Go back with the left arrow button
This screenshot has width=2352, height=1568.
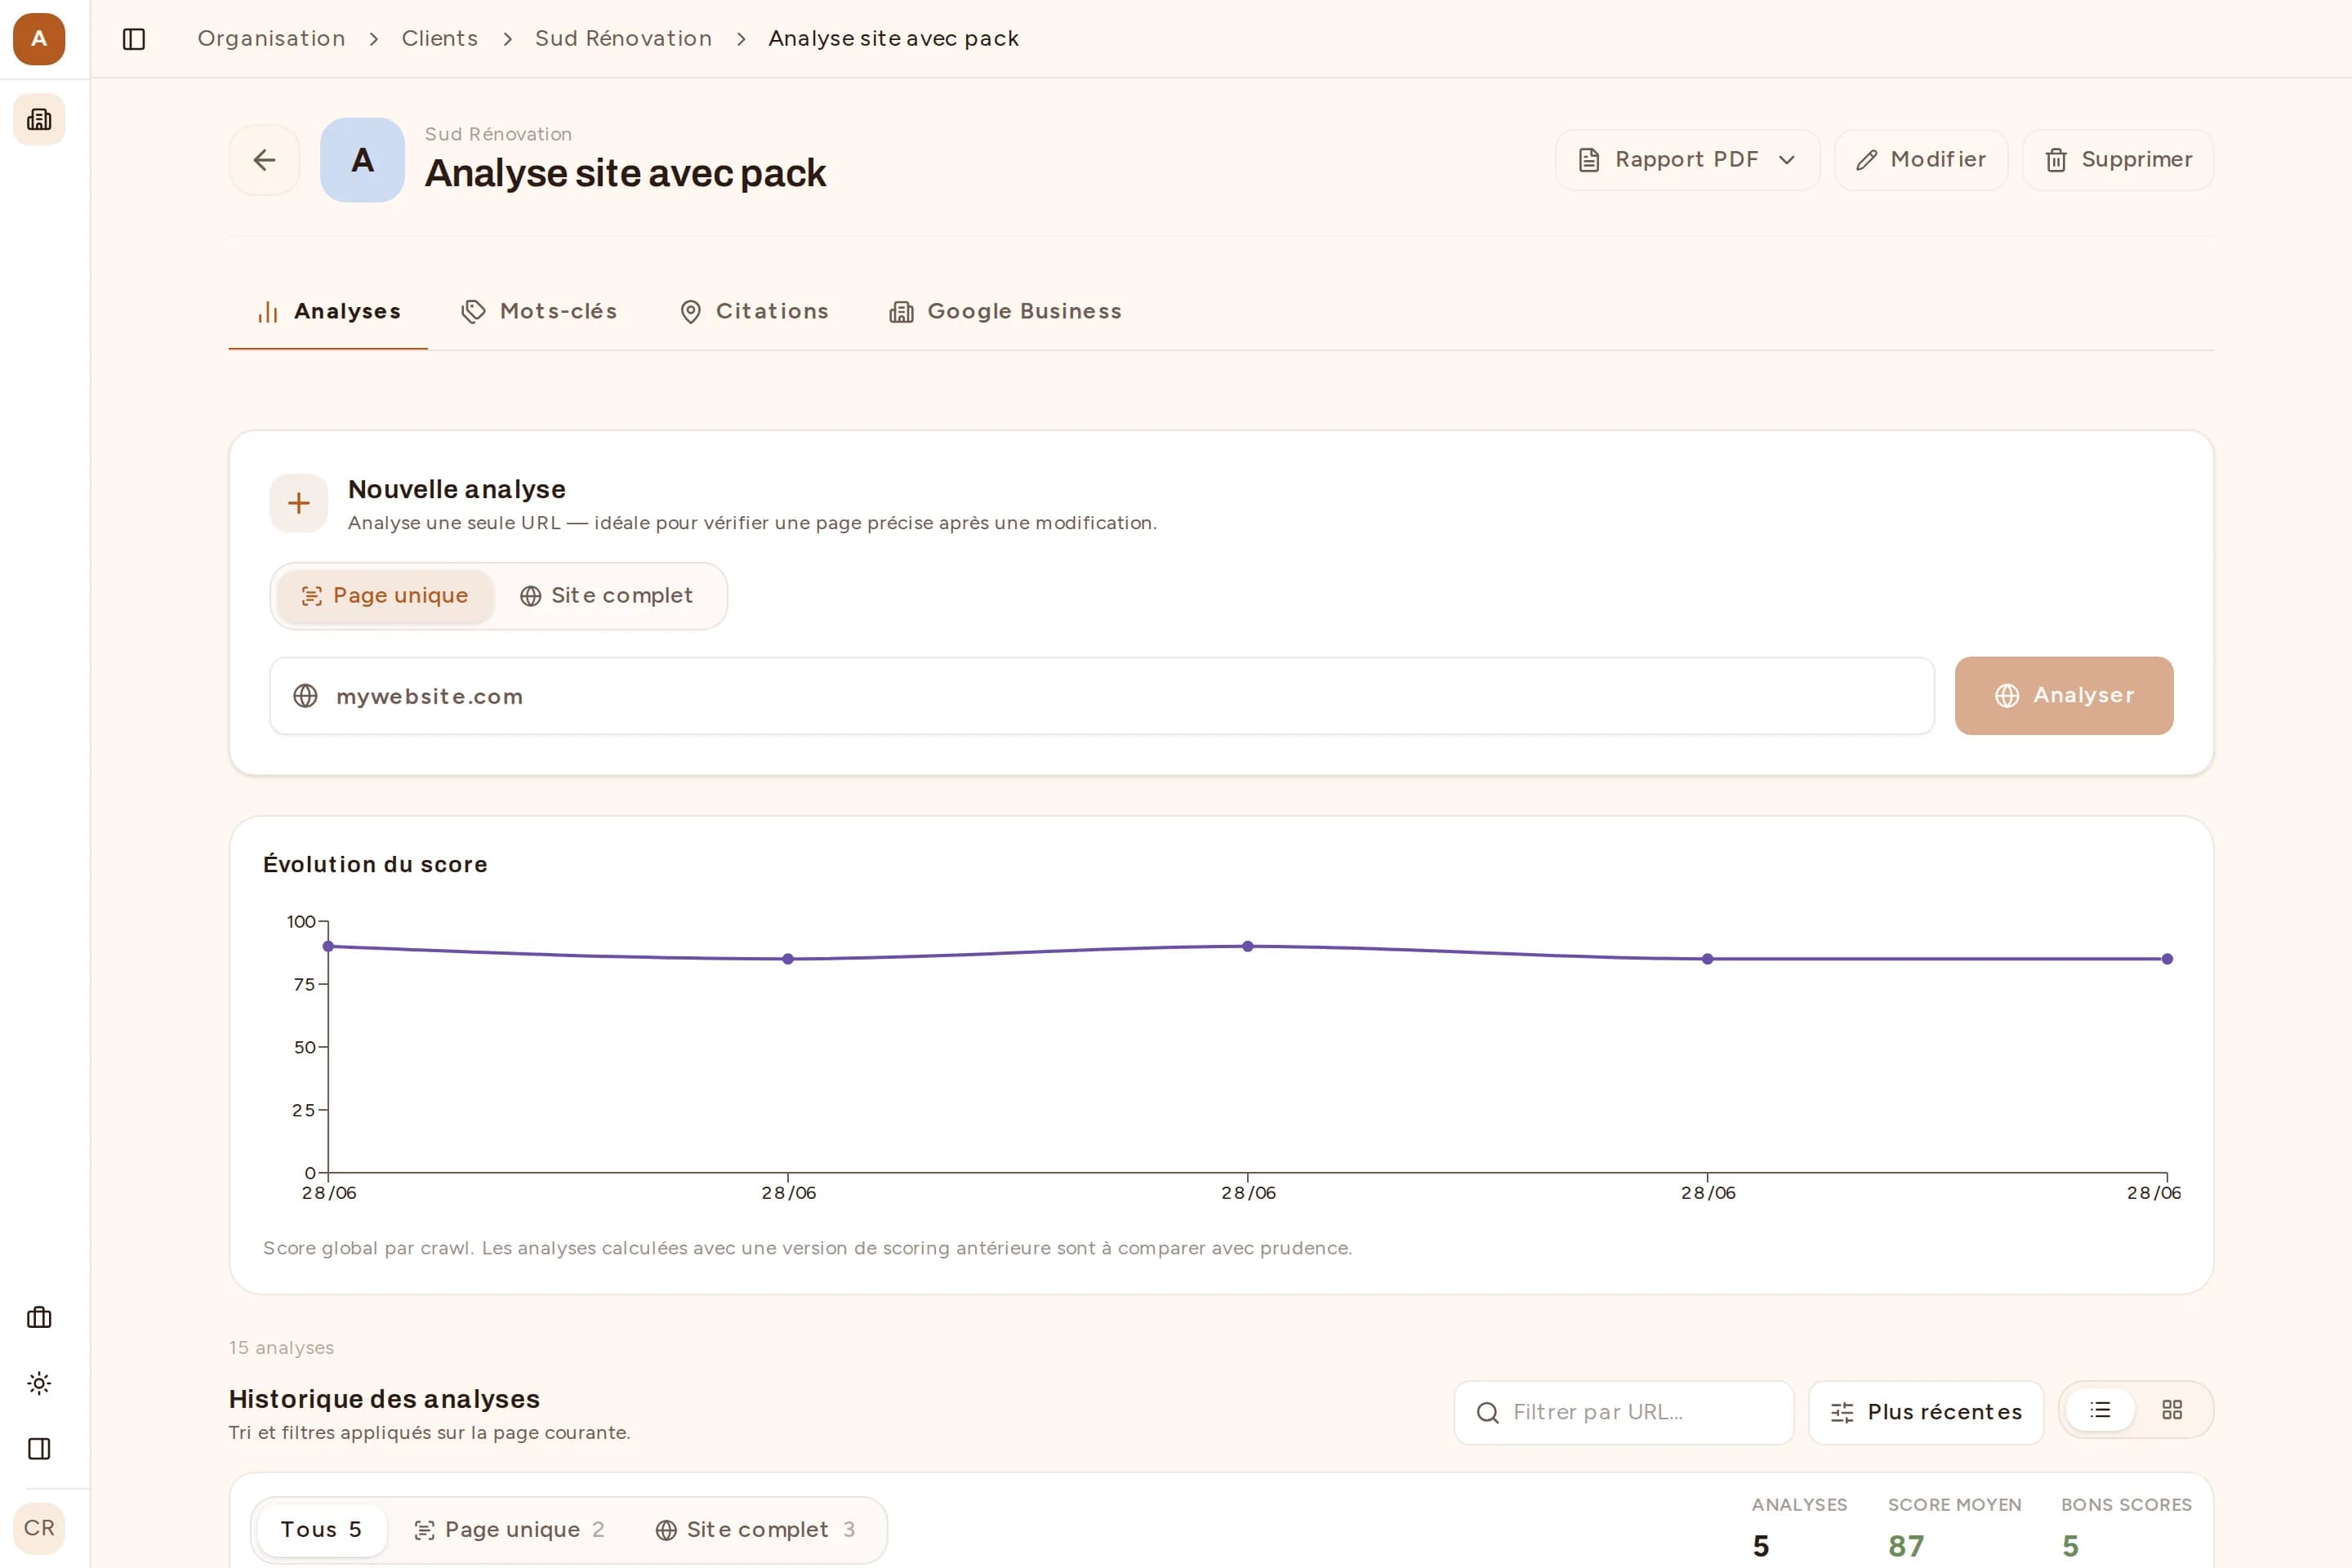(x=264, y=160)
